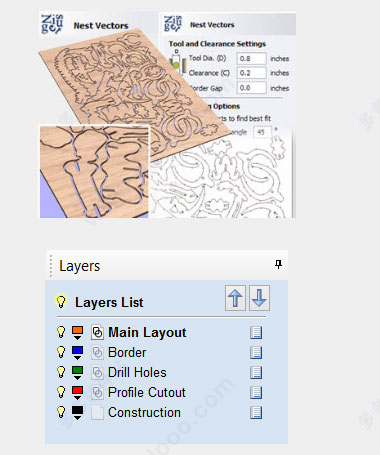The height and width of the screenshot is (455, 380).
Task: Open the Profile Cutout red color dropdown
Action: point(77,393)
